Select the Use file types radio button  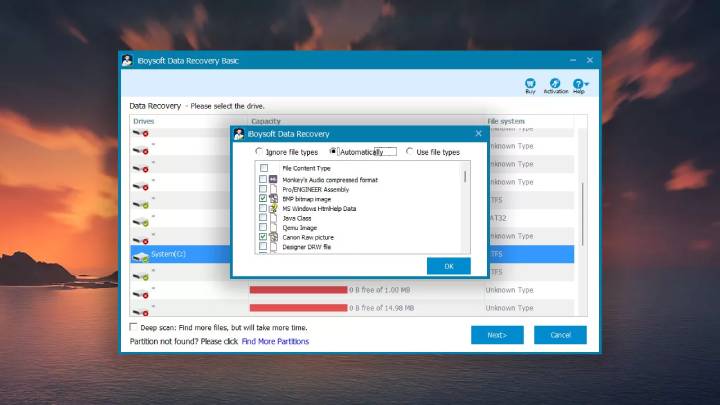click(x=409, y=151)
